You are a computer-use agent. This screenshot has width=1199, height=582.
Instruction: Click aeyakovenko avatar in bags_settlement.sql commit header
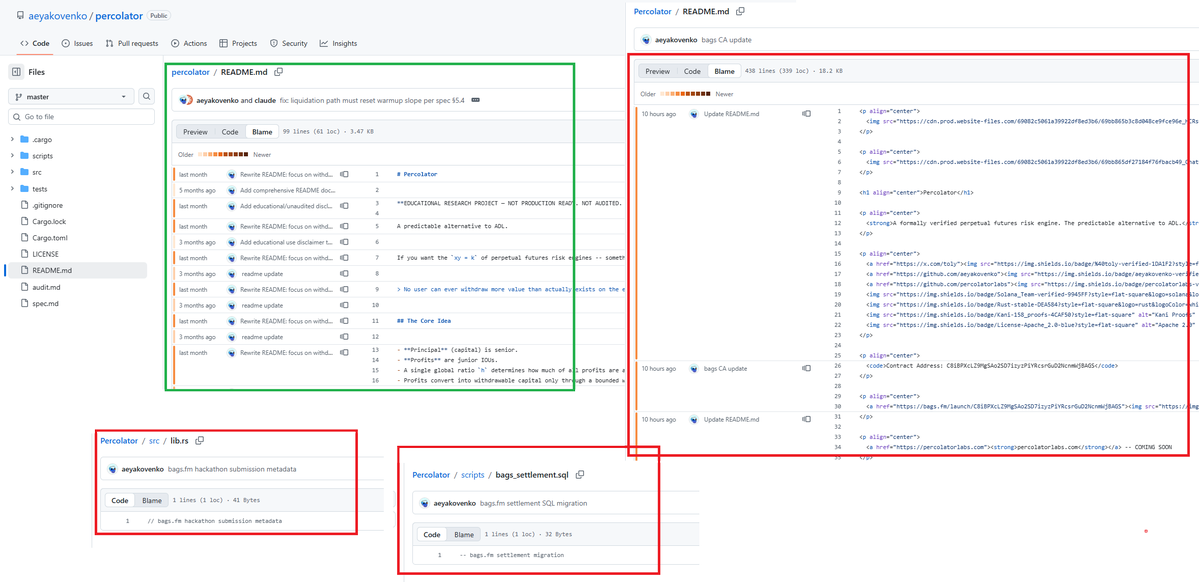tap(424, 503)
